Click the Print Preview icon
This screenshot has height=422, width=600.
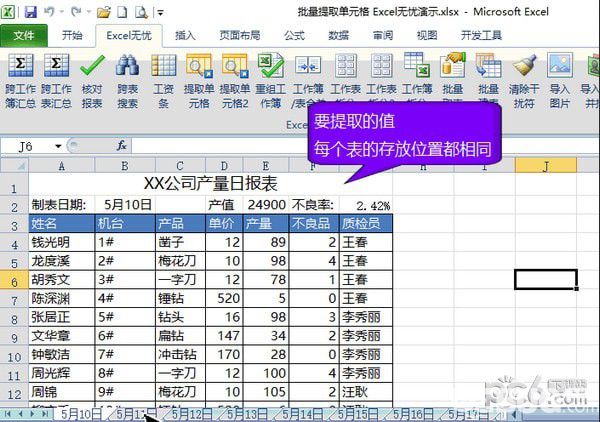tap(141, 12)
